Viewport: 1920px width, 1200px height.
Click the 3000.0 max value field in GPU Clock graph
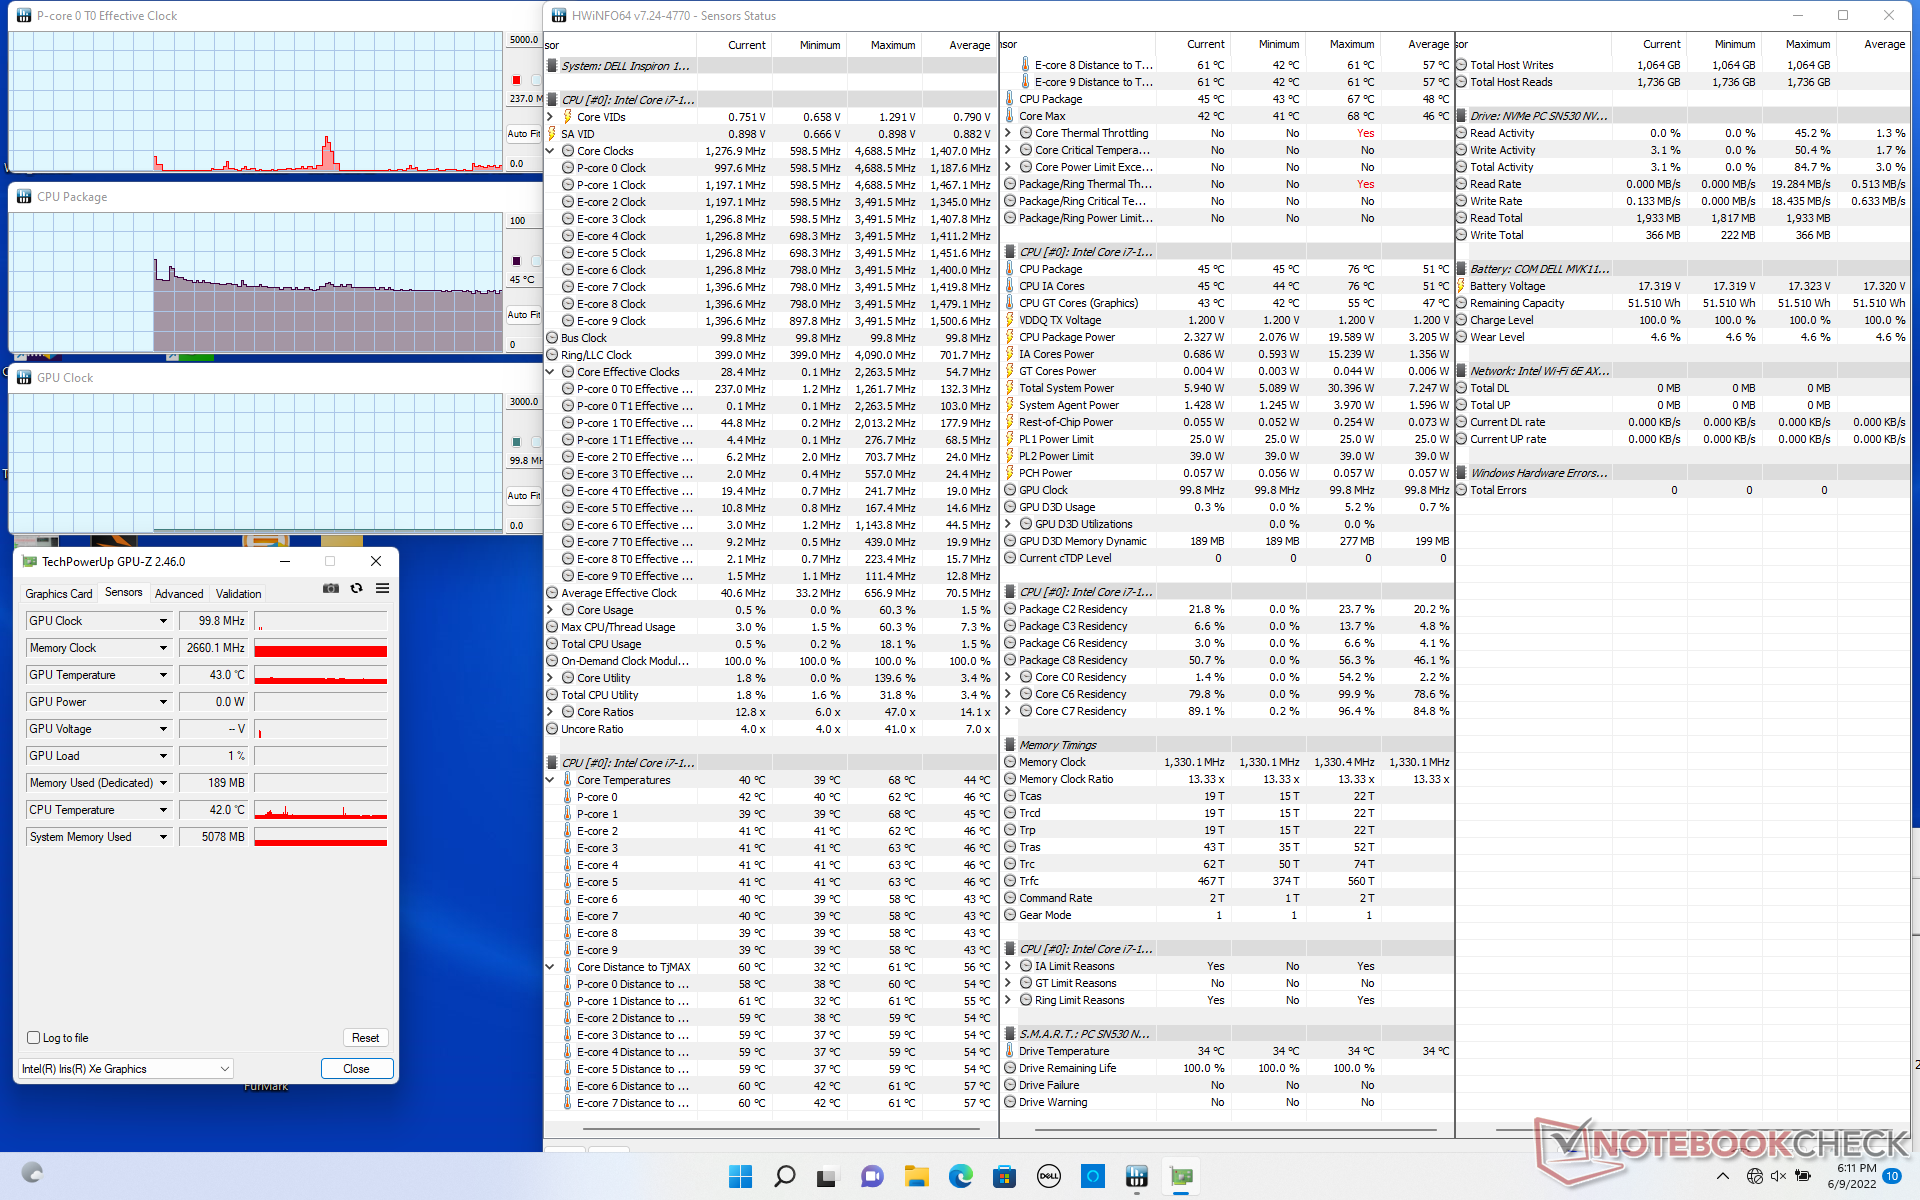coord(524,402)
